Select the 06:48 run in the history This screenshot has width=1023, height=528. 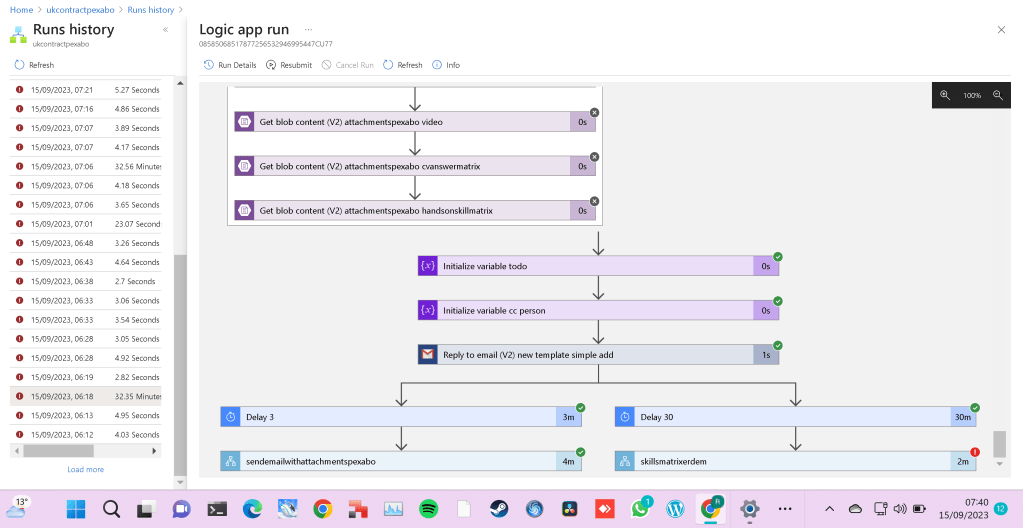[x=85, y=243]
